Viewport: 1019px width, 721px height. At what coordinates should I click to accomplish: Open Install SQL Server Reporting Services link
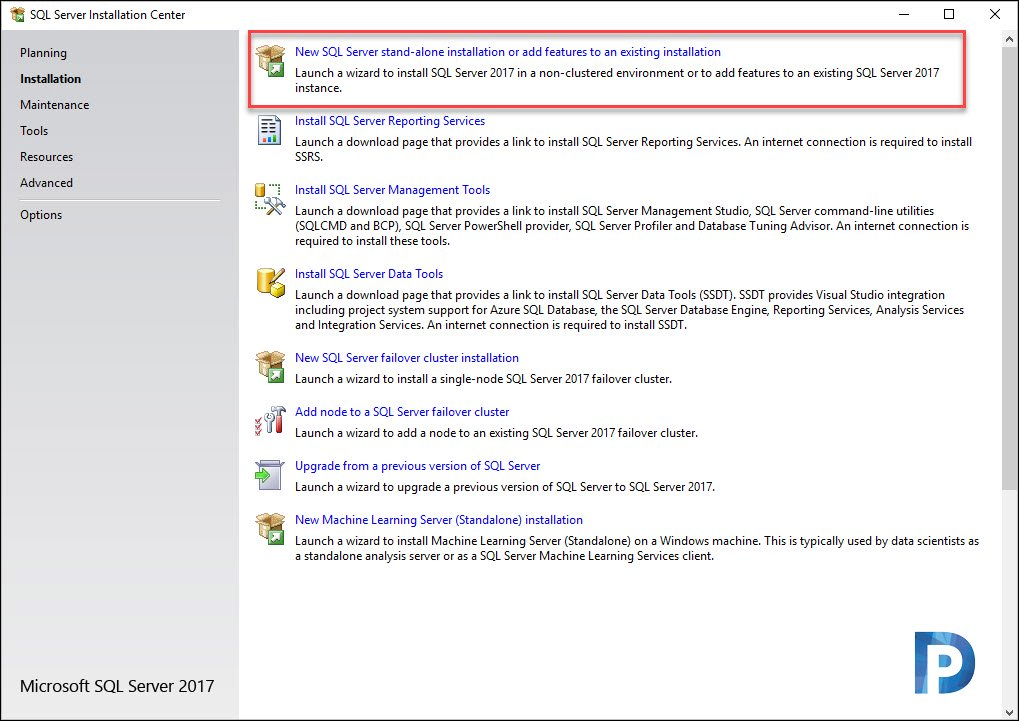point(390,121)
